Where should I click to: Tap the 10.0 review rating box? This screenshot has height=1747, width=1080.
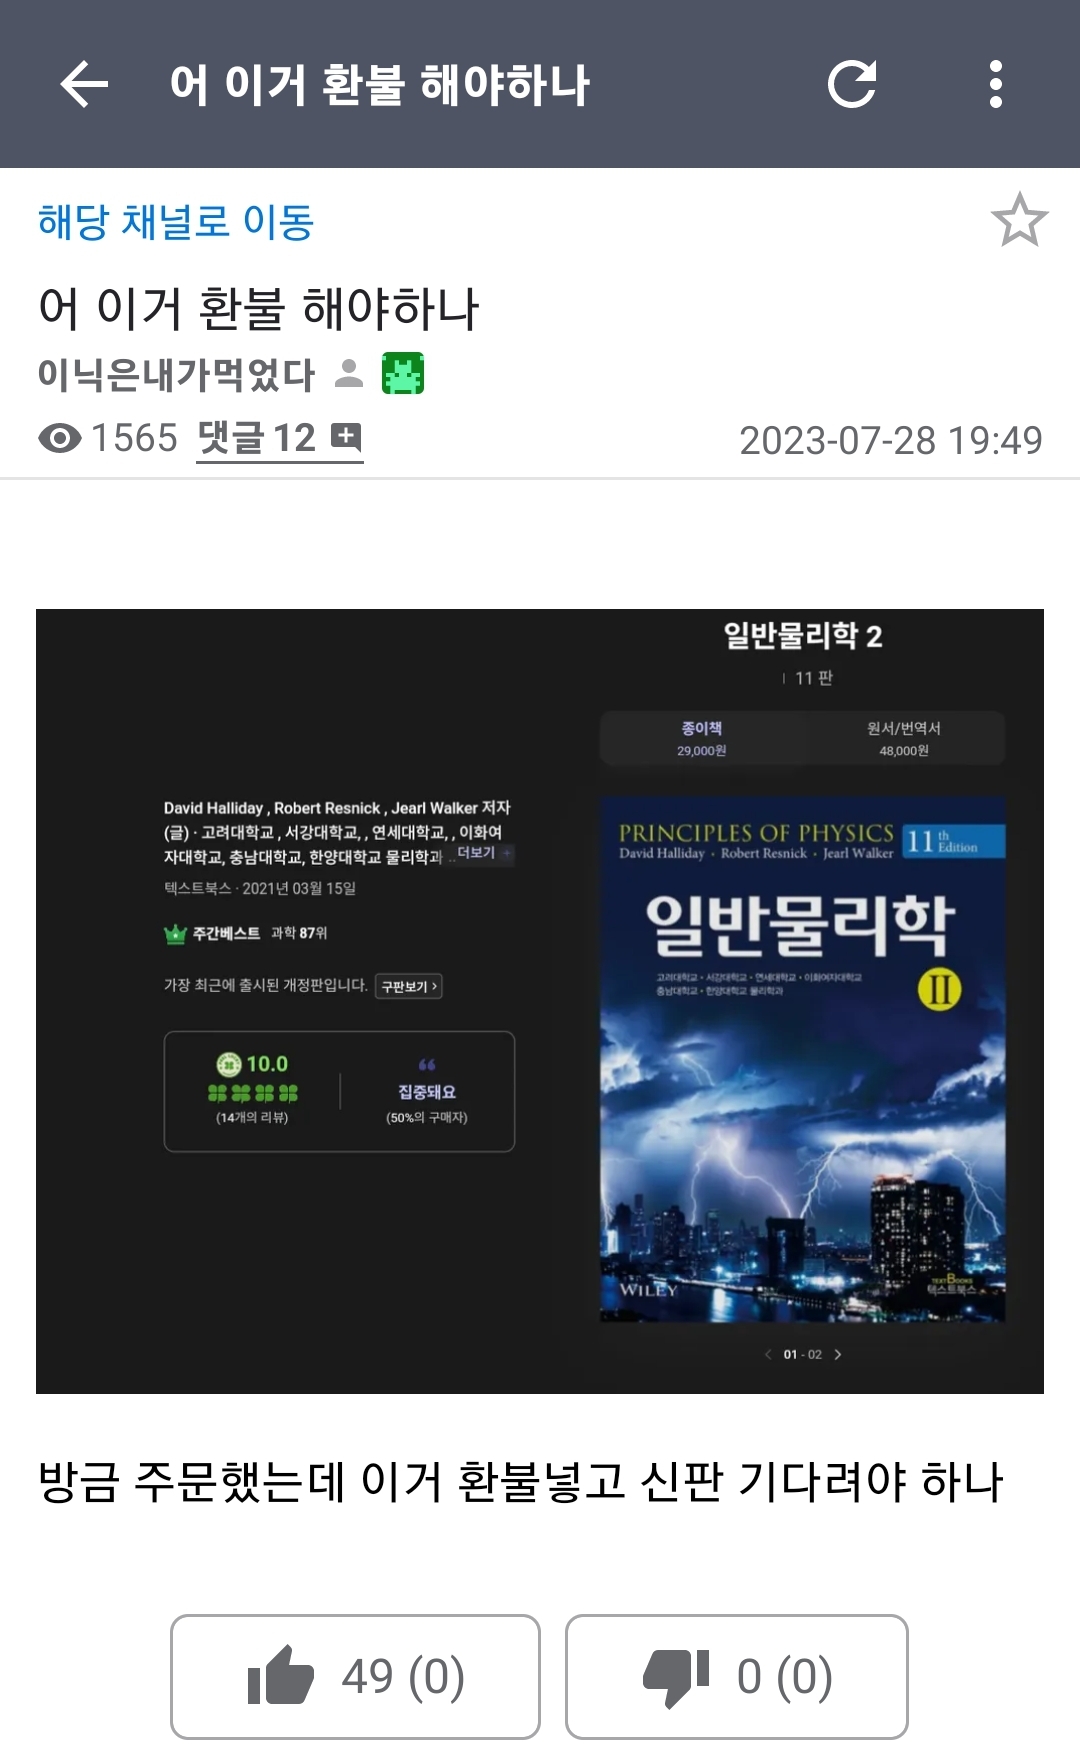pos(252,1090)
